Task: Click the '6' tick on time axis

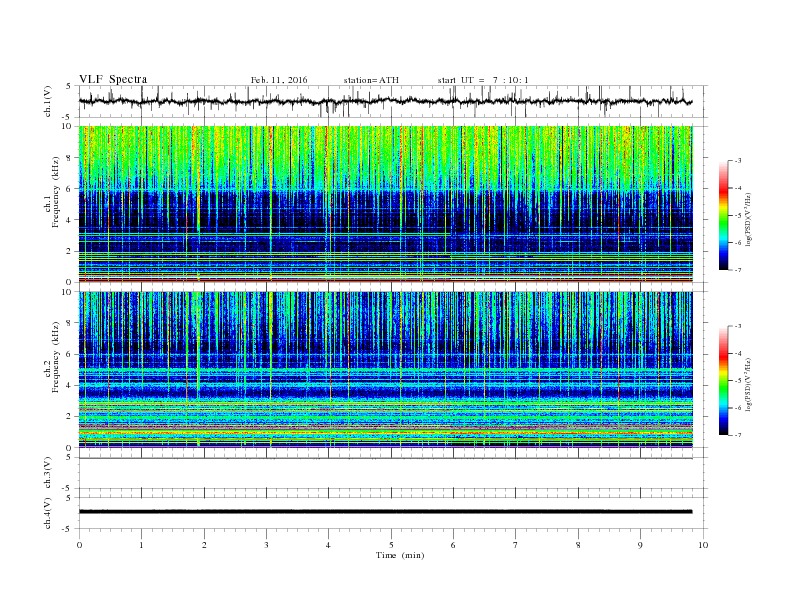Action: [x=453, y=545]
